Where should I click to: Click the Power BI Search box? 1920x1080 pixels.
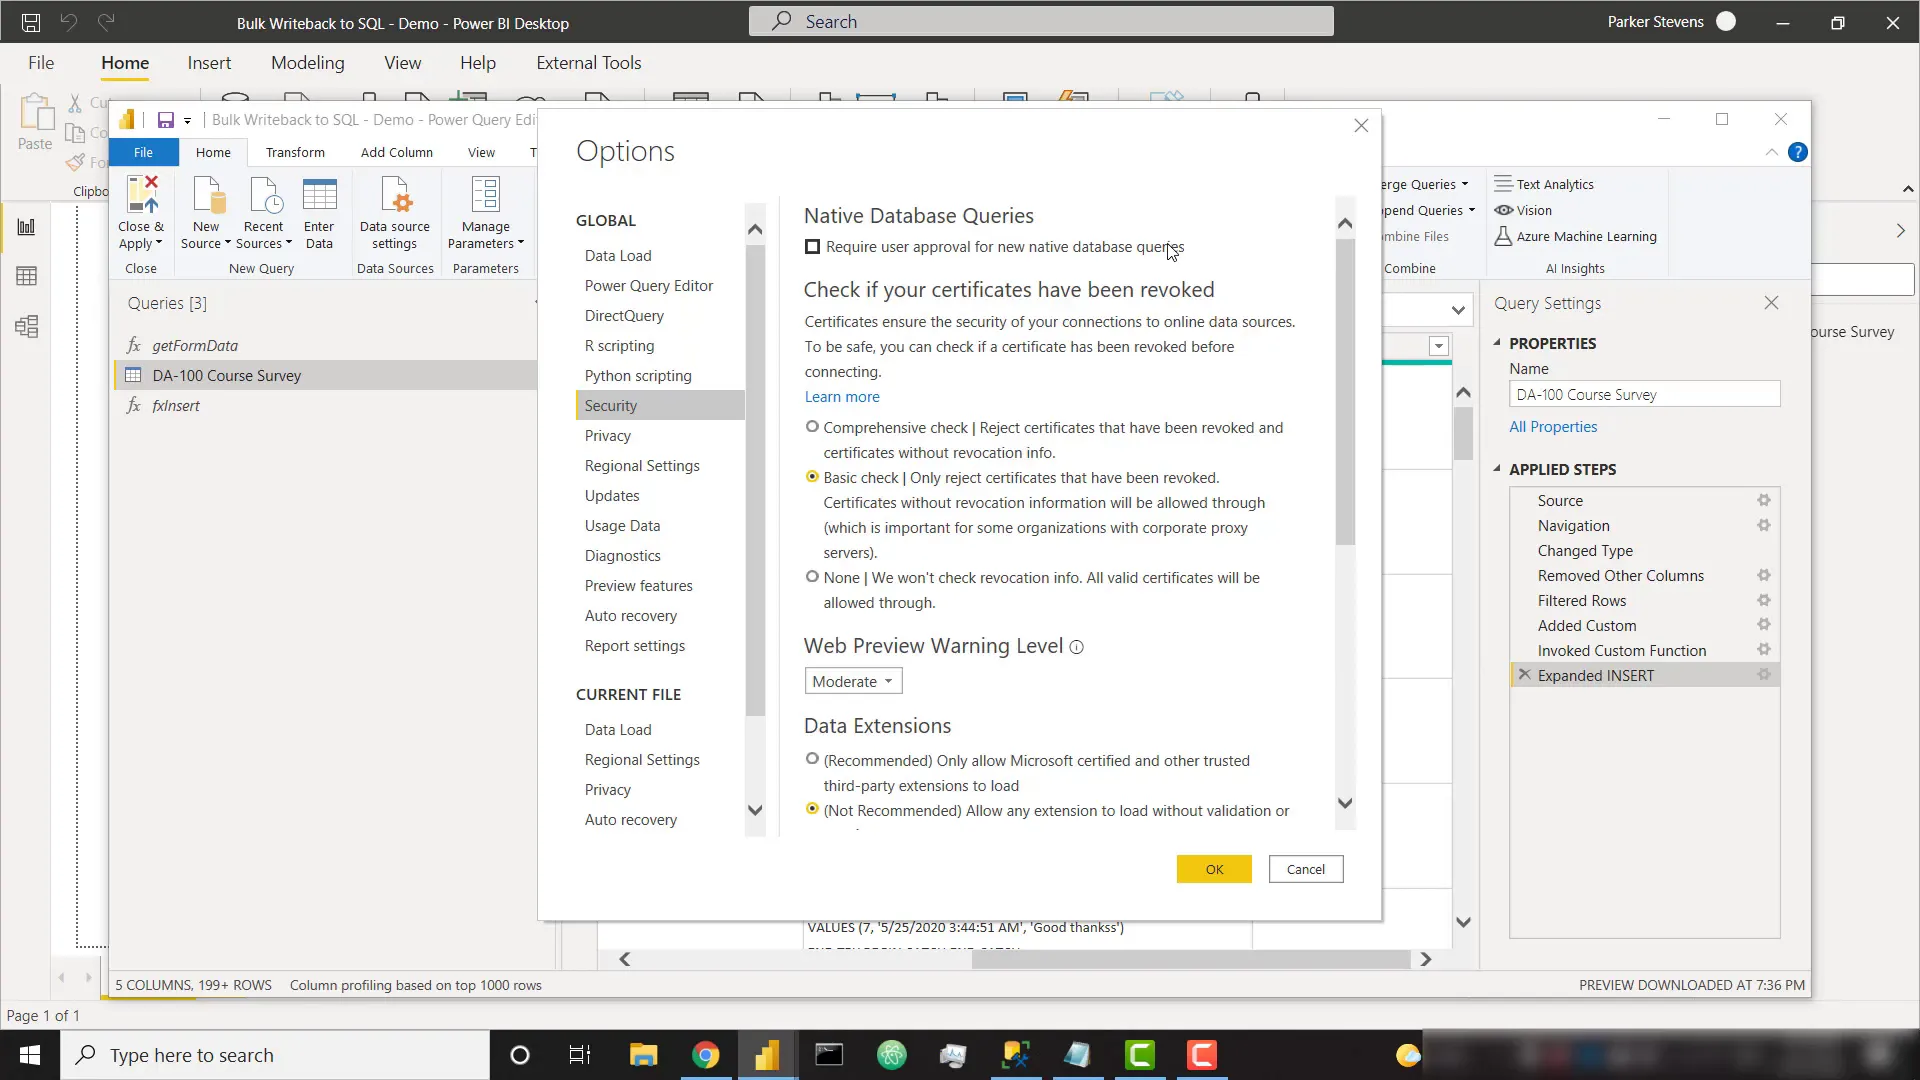coord(1041,21)
